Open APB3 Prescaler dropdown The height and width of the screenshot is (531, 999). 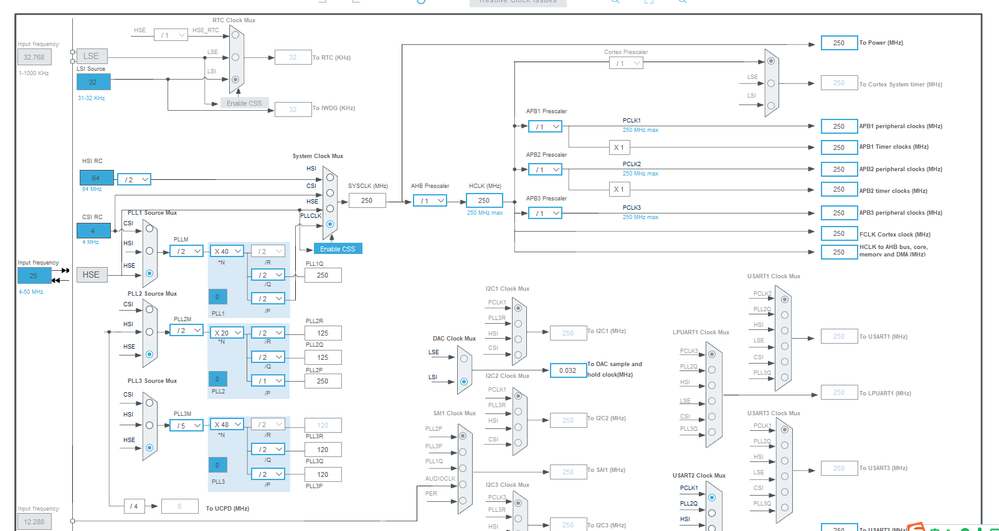(x=545, y=213)
